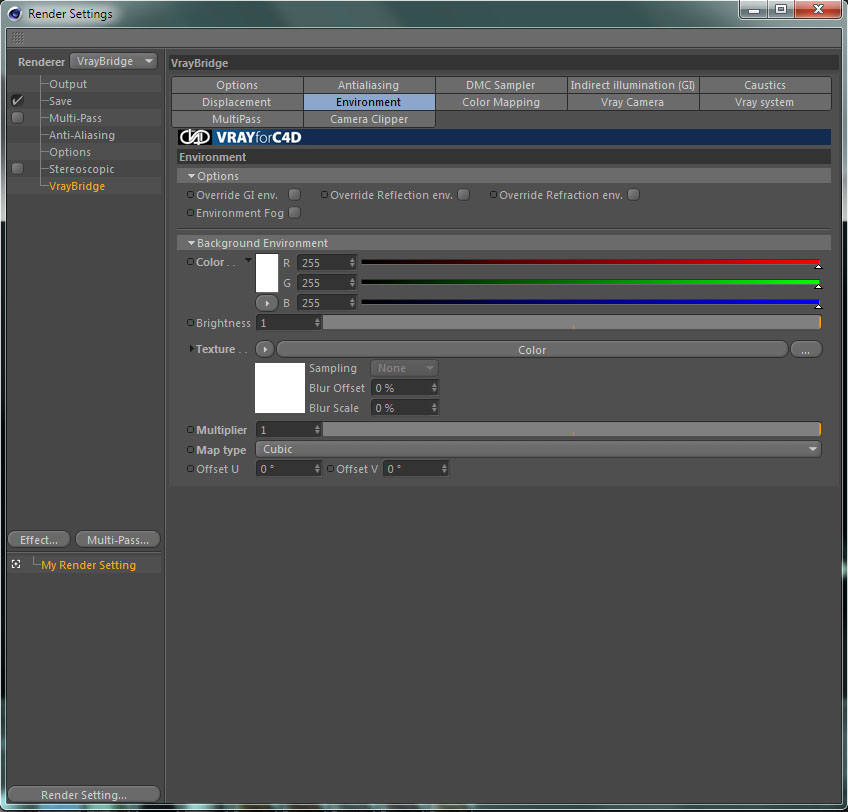
Task: Open arrow button left of B channel
Action: click(267, 303)
